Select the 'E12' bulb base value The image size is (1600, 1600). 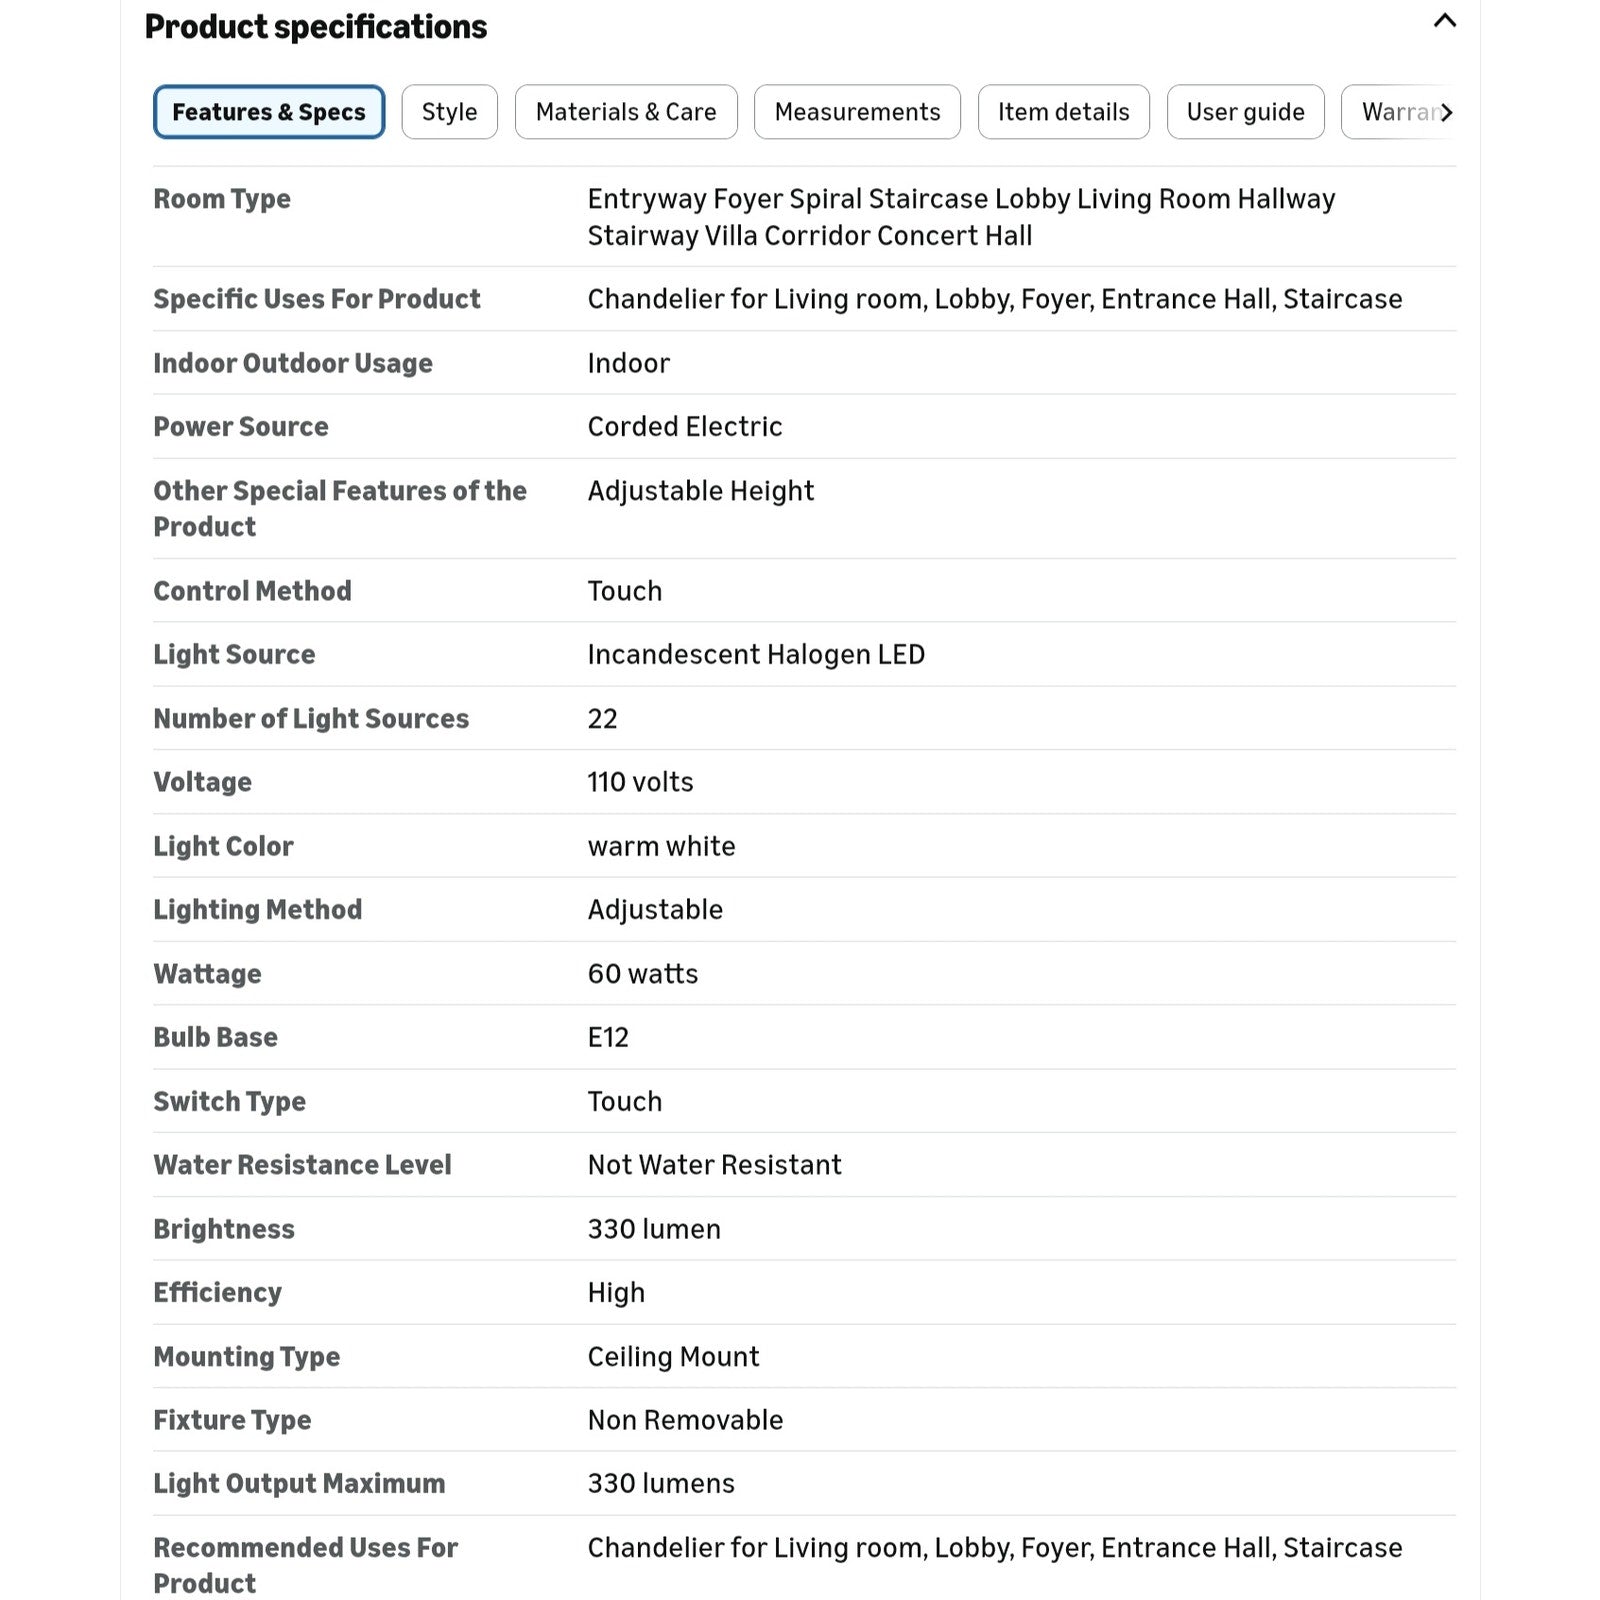(608, 1038)
